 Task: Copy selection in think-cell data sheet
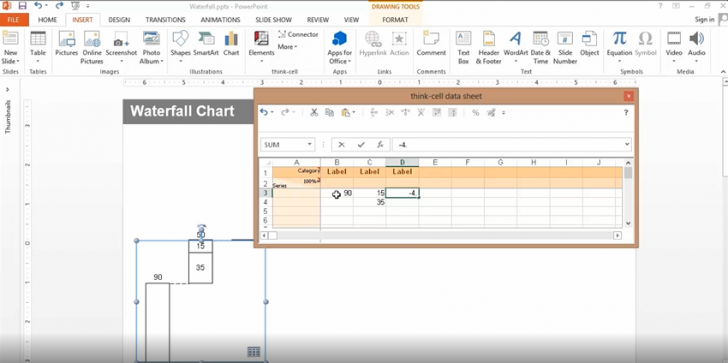[329, 112]
